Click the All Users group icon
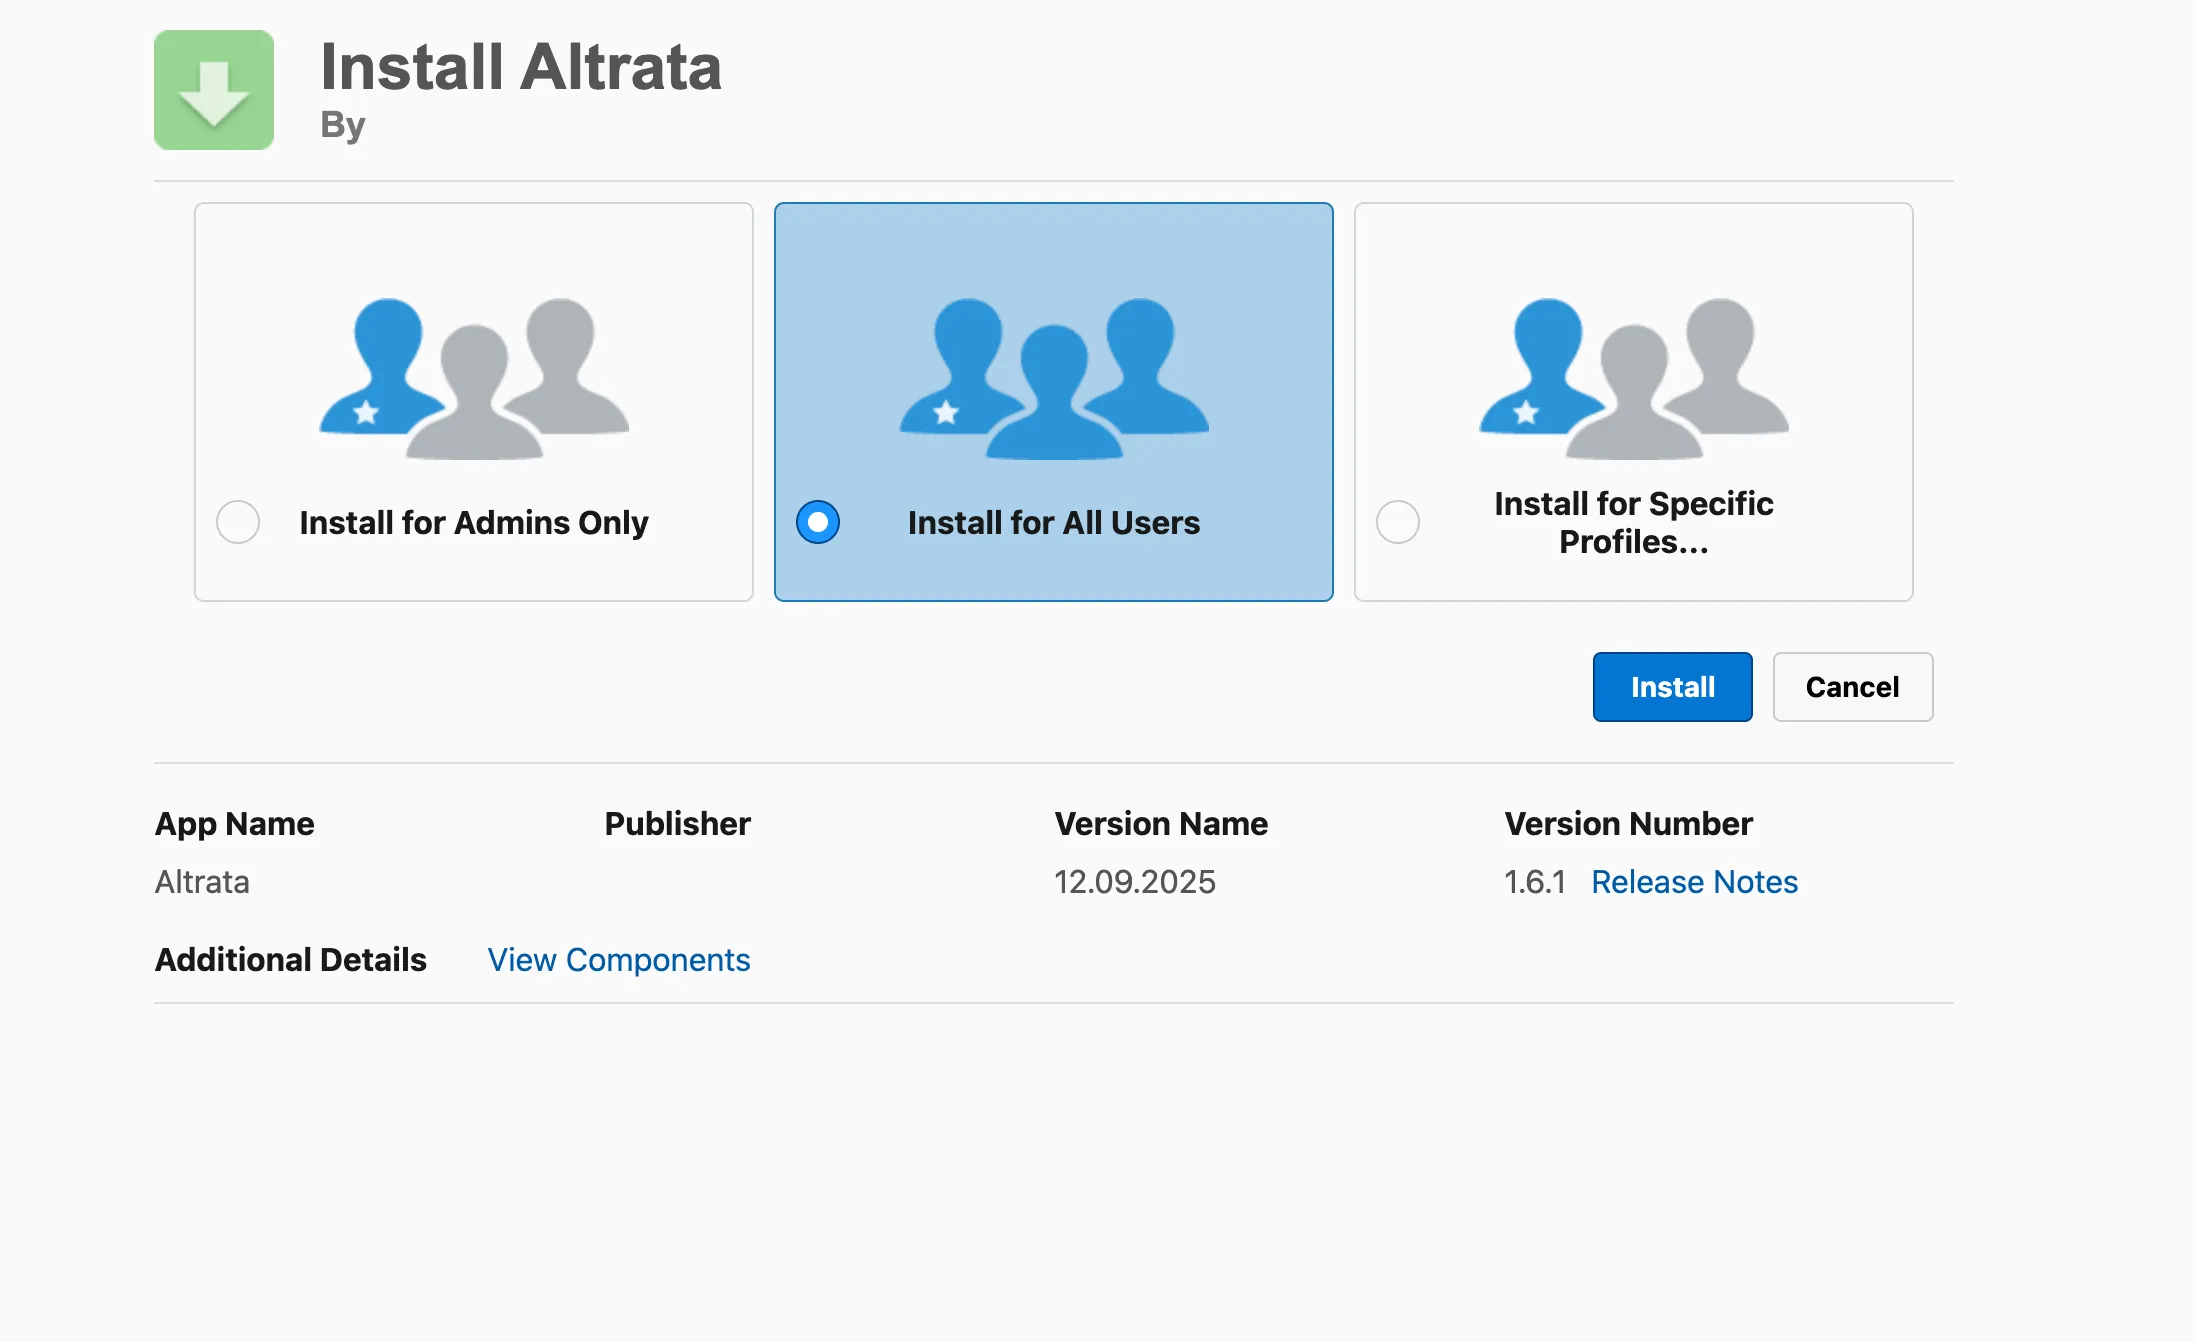Viewport: 2196px width, 1342px height. pyautogui.click(x=1054, y=378)
